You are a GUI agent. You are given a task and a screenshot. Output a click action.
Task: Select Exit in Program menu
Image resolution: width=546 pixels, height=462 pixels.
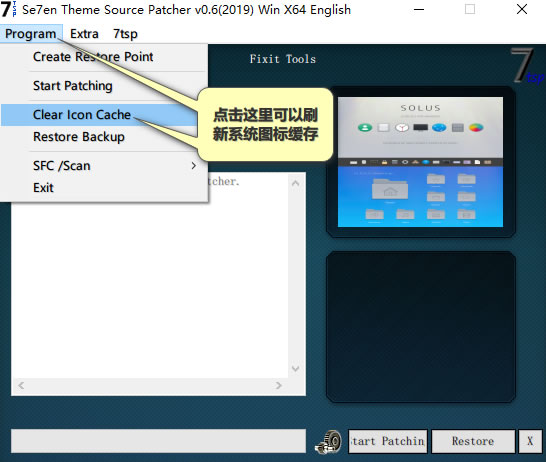(x=104, y=188)
